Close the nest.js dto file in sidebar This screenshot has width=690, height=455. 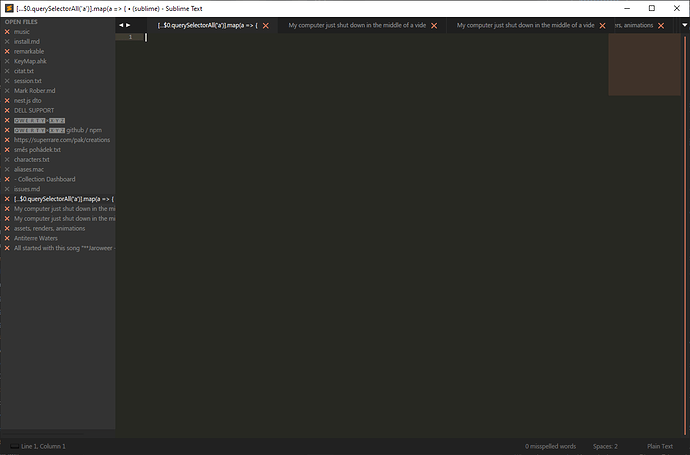point(7,100)
